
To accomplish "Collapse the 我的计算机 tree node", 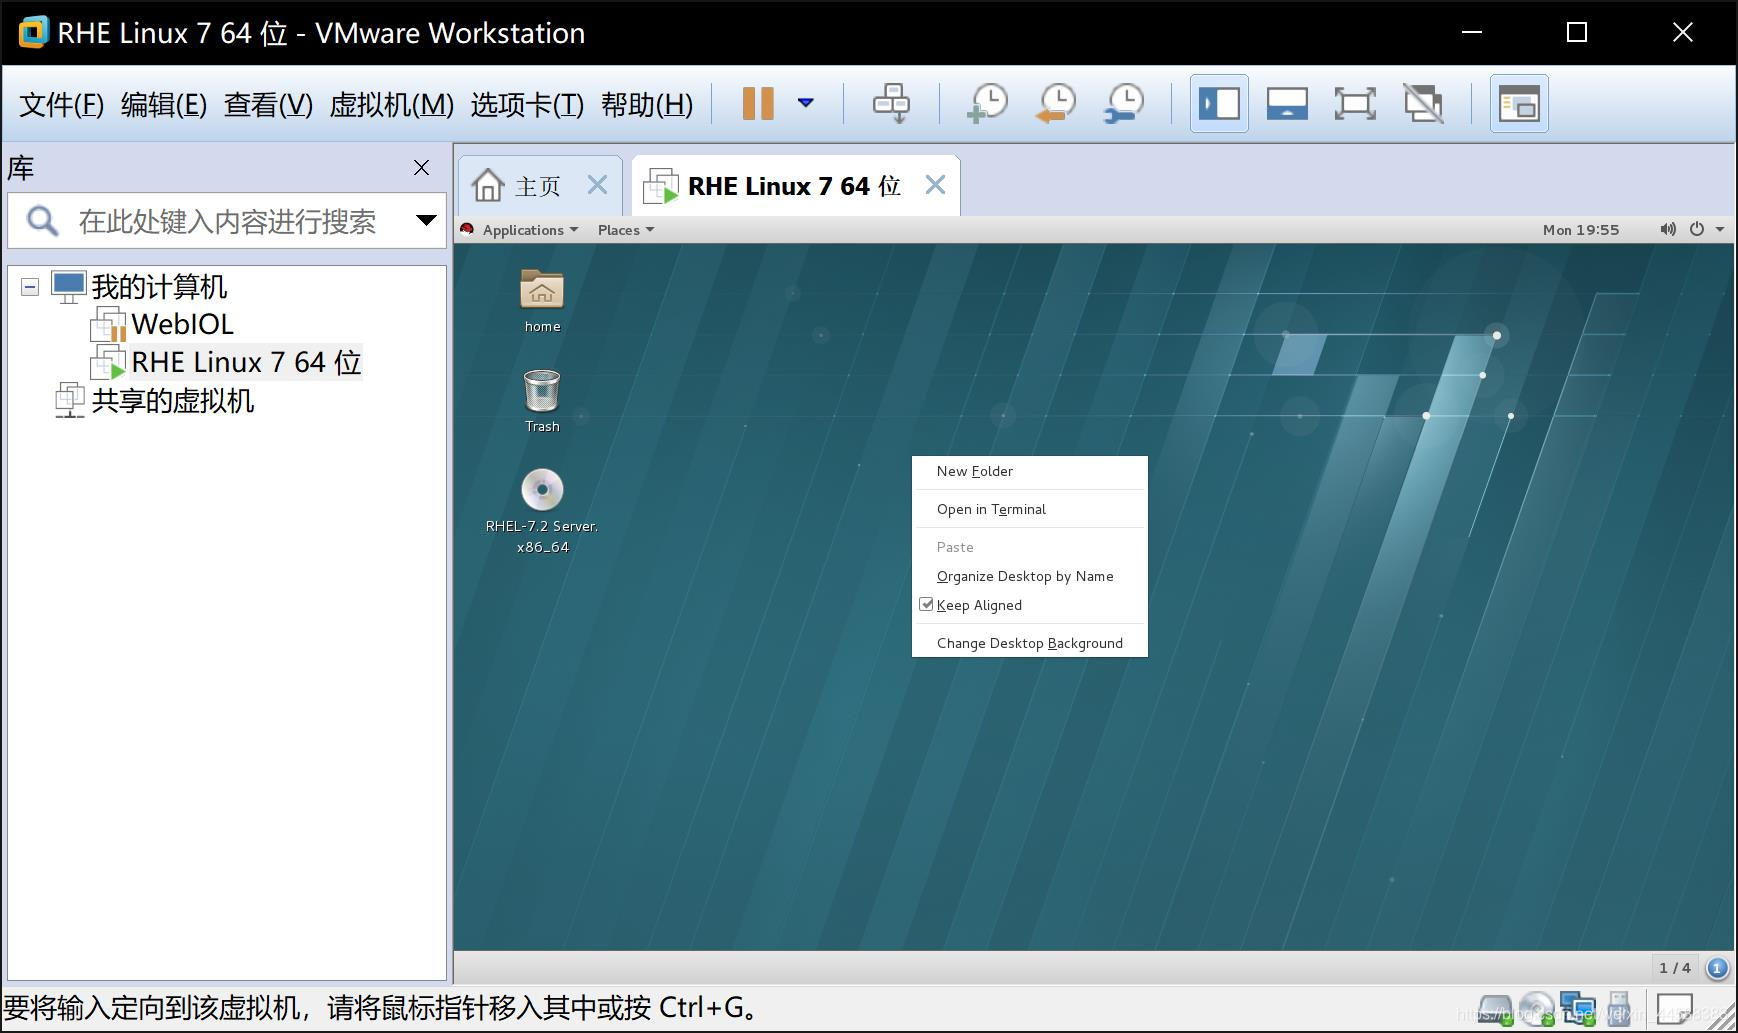I will tap(30, 287).
